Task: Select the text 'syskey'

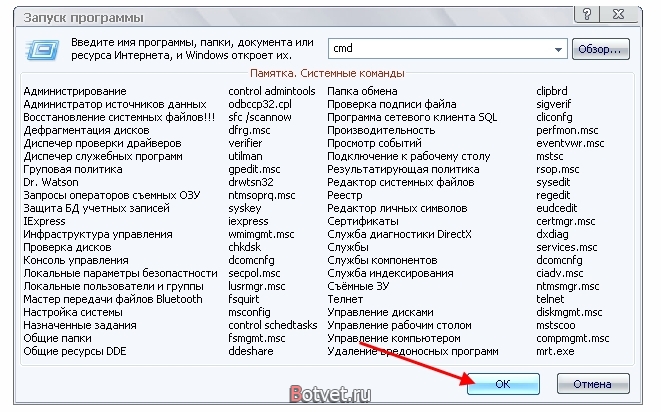Action: click(245, 208)
